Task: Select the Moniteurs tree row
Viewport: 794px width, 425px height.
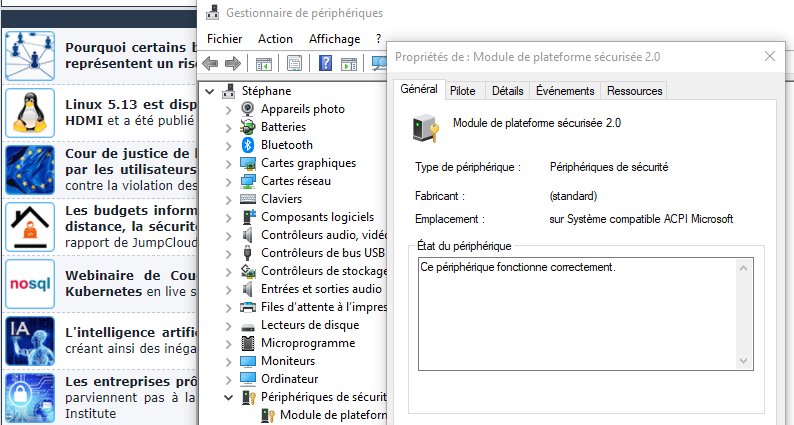Action: click(x=288, y=361)
